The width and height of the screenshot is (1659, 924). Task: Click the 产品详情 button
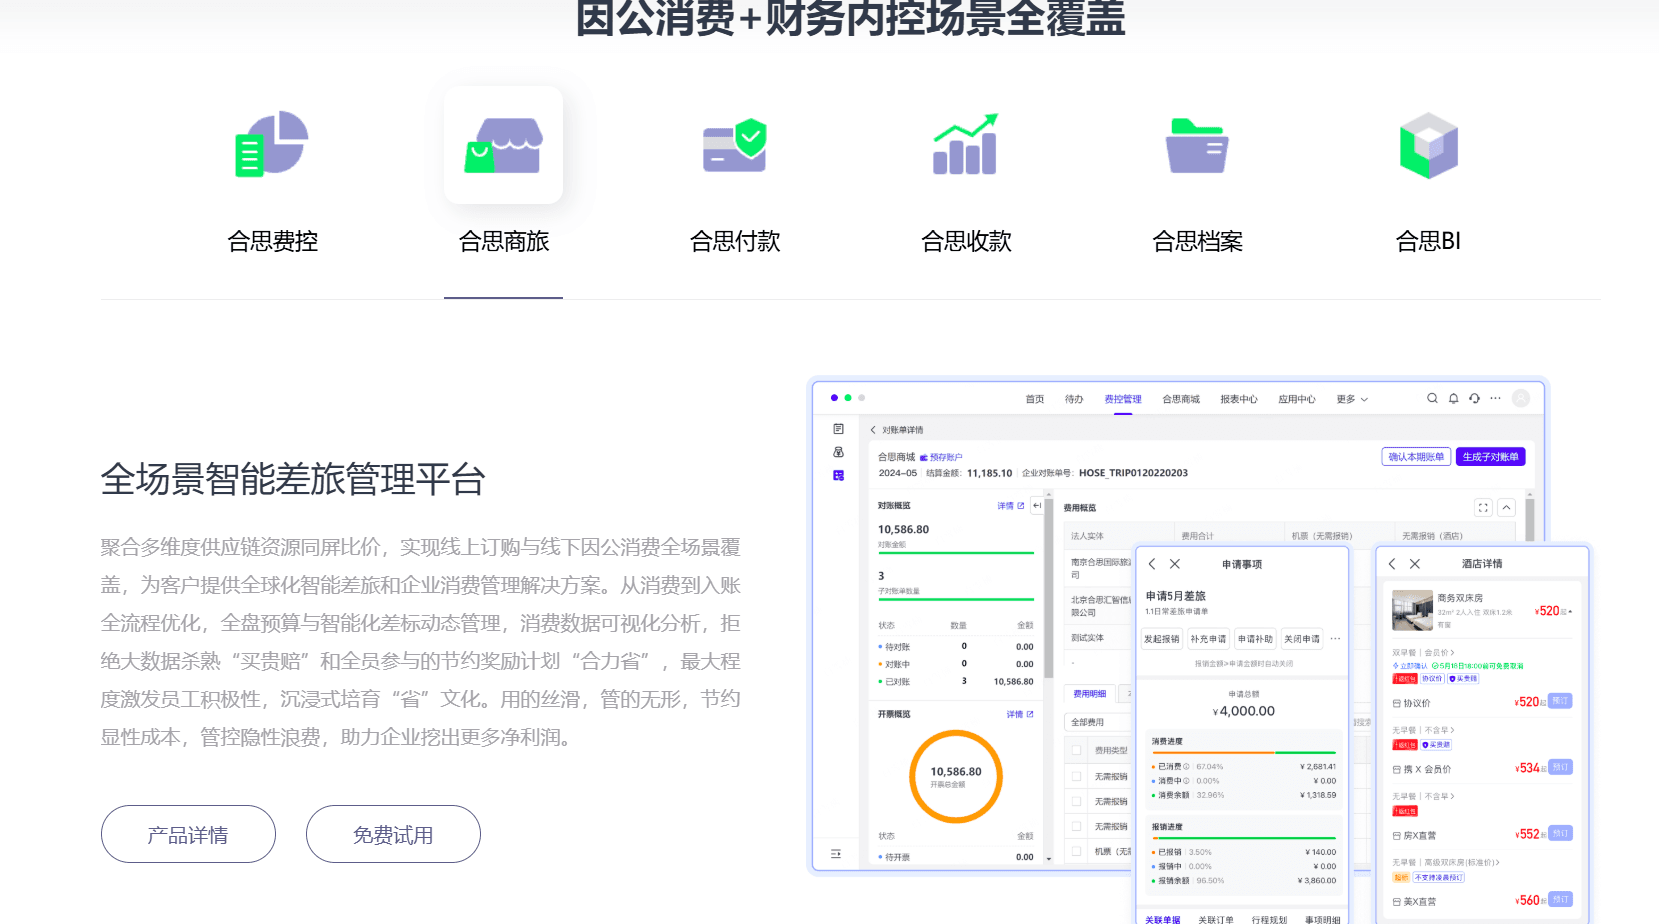click(188, 834)
